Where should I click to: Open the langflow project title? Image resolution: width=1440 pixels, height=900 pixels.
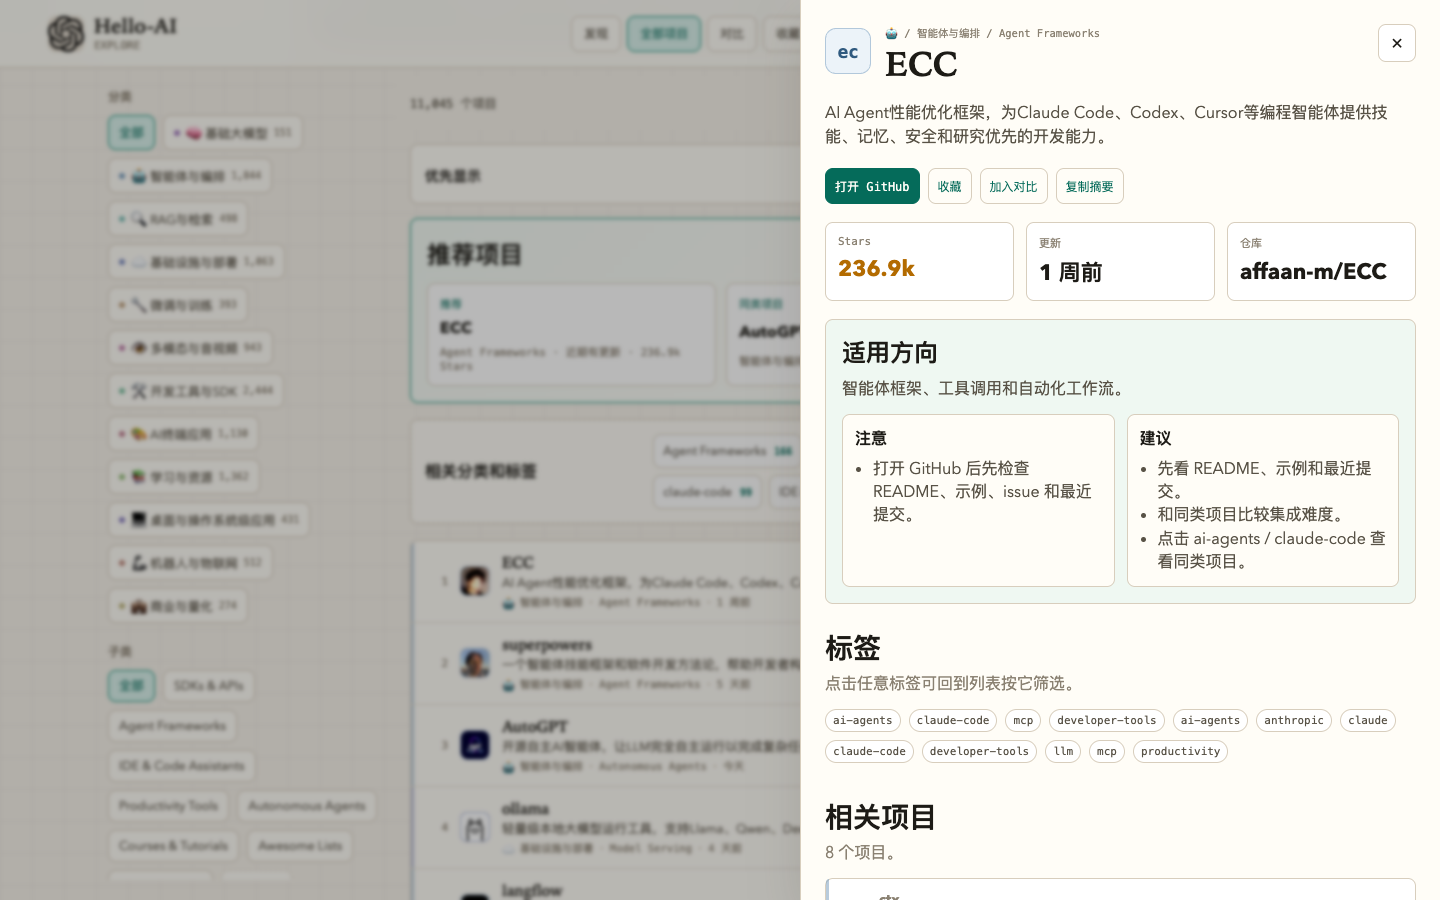coord(532,890)
